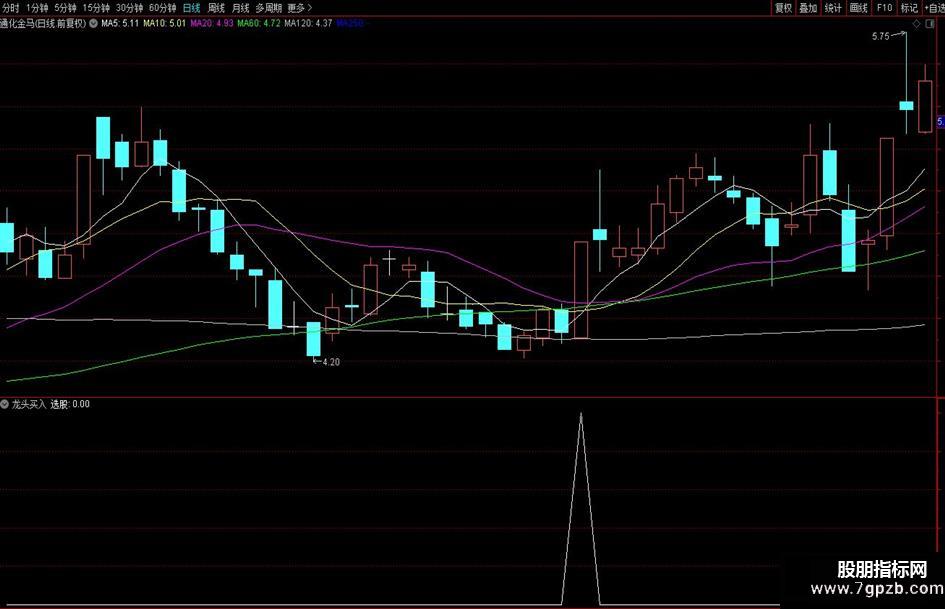Click the MA5: 5.11 label
945x609 pixels.
120,24
